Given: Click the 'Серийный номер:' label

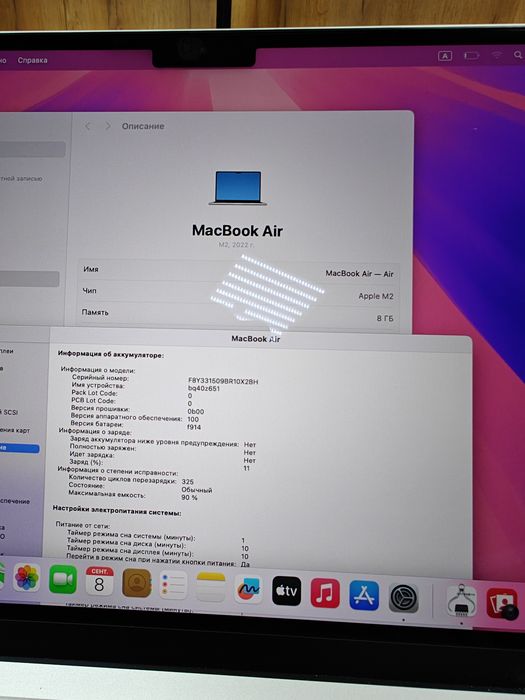Looking at the screenshot, I should coord(100,378).
